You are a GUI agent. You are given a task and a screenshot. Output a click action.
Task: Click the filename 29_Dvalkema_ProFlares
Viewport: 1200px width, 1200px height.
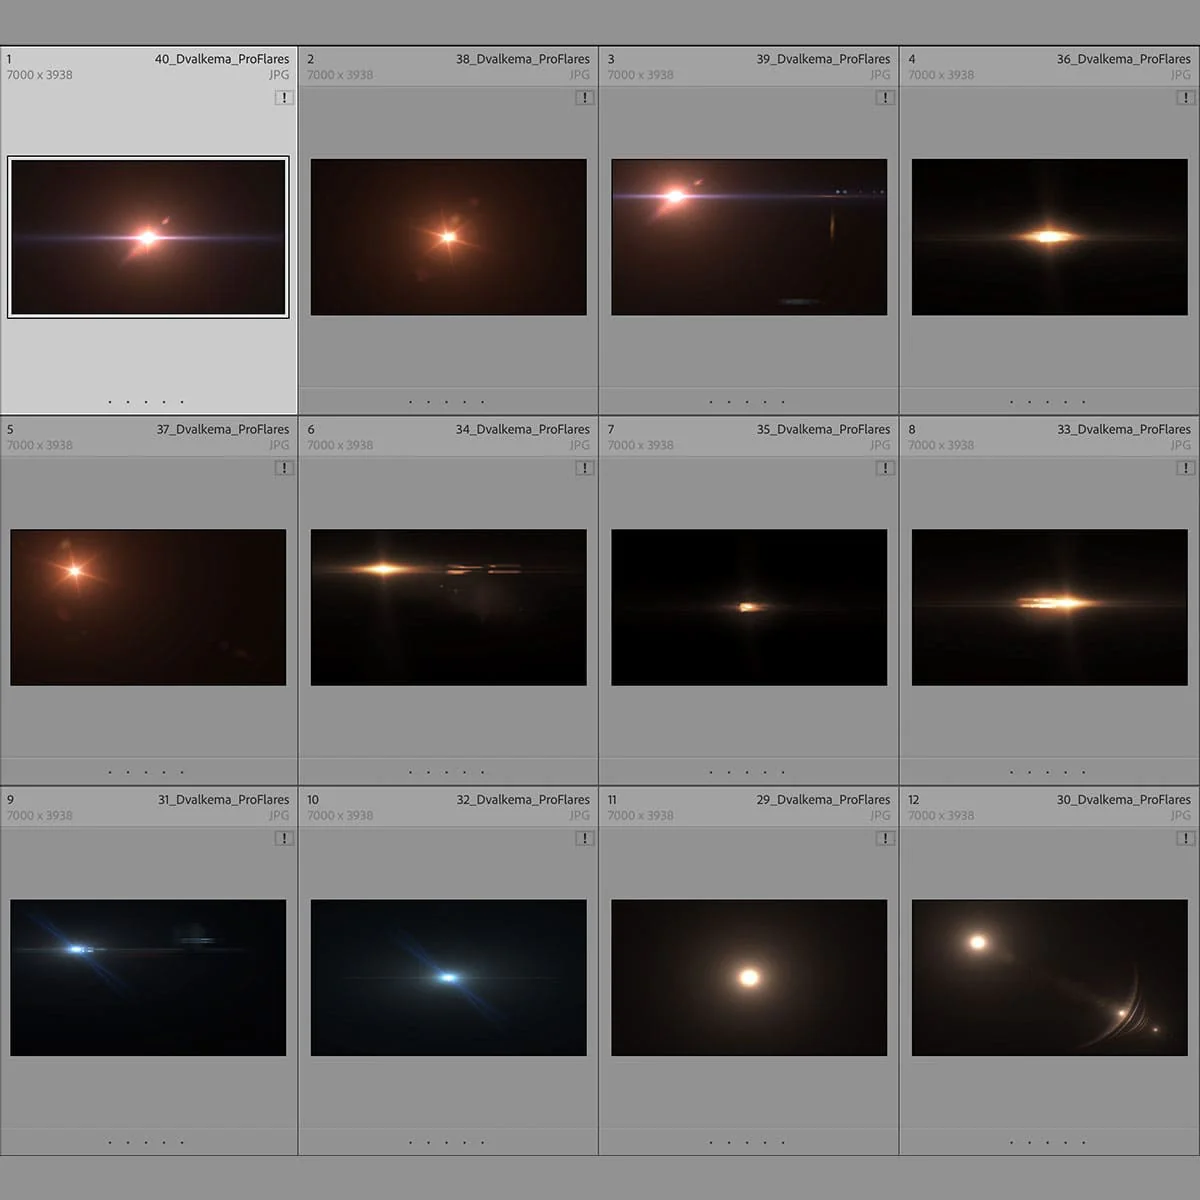823,799
